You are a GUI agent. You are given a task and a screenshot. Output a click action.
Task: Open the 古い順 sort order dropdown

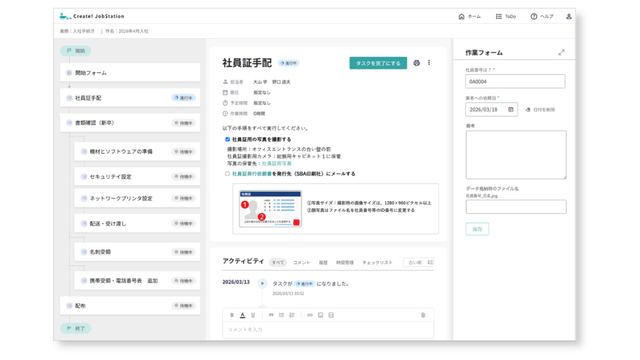(x=419, y=262)
